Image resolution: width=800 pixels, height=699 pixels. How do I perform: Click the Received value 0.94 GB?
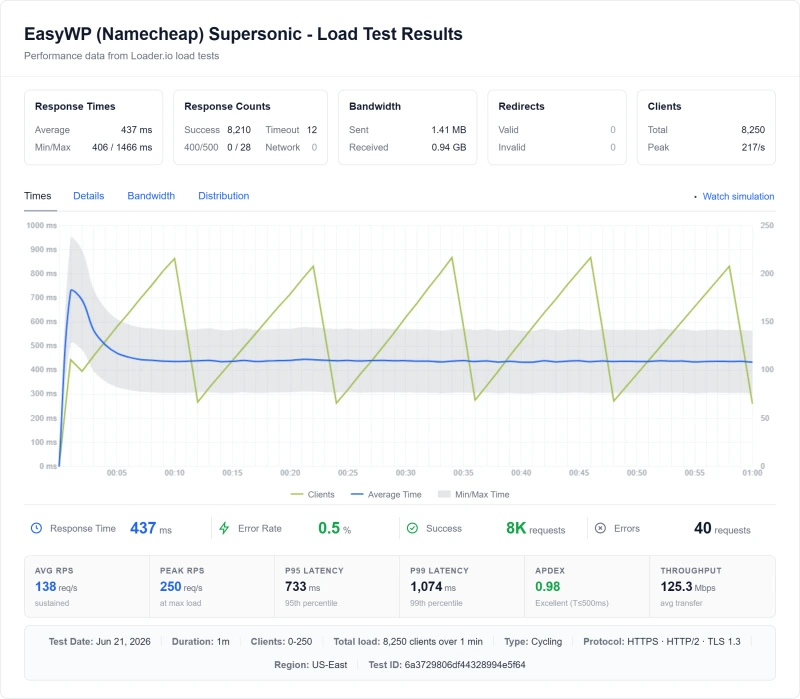[x=448, y=147]
